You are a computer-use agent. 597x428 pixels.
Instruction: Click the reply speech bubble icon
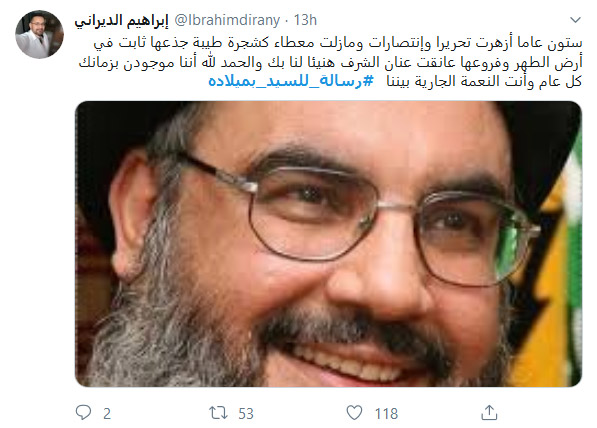pos(83,412)
